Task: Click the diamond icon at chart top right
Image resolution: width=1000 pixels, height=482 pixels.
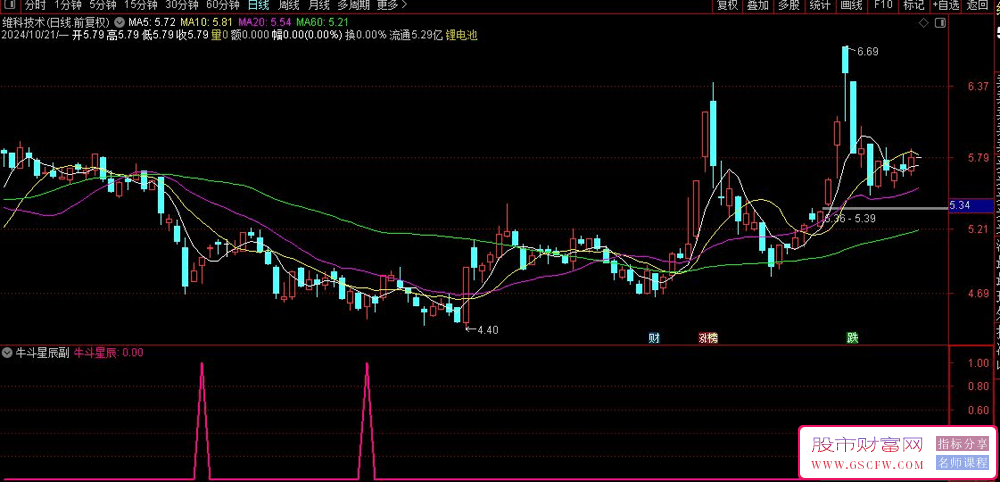Action: coord(923,23)
